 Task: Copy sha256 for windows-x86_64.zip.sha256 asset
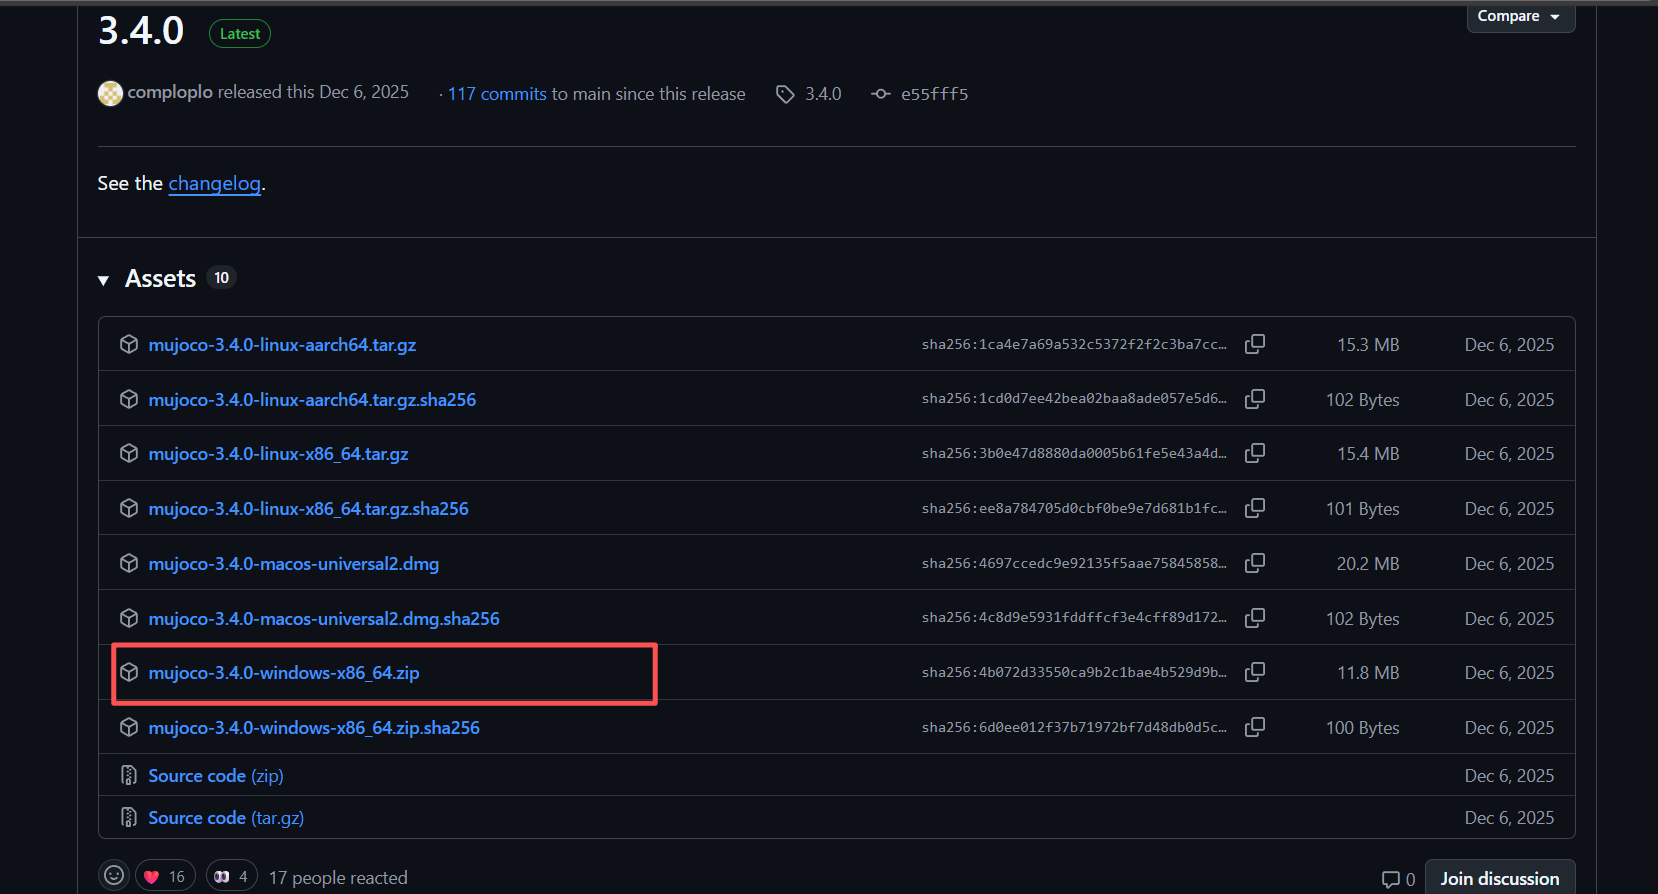[1255, 727]
